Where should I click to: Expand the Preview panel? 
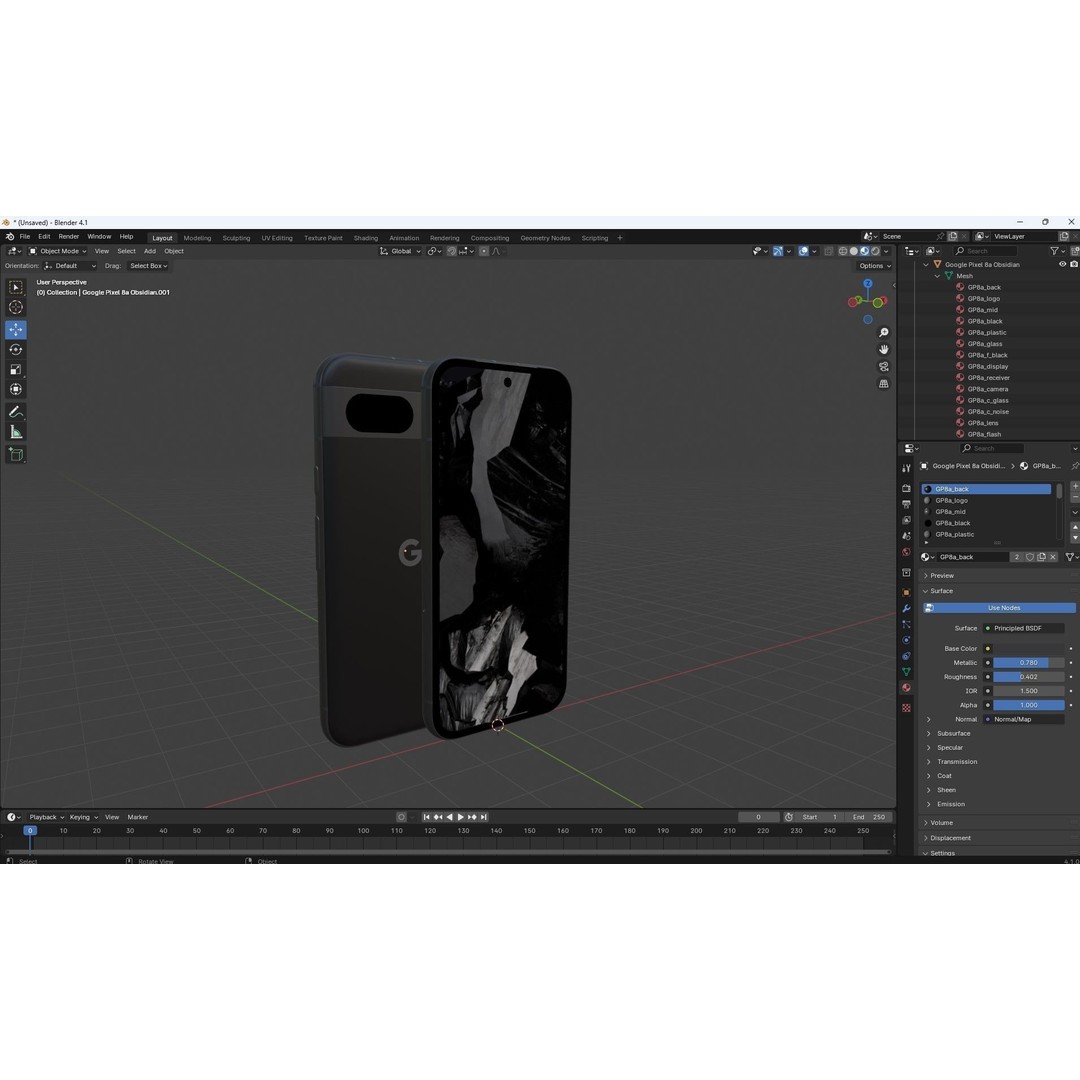pos(941,576)
